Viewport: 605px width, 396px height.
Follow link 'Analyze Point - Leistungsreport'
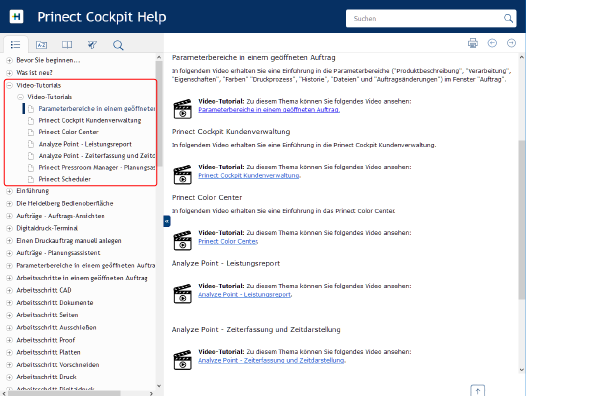(x=245, y=294)
